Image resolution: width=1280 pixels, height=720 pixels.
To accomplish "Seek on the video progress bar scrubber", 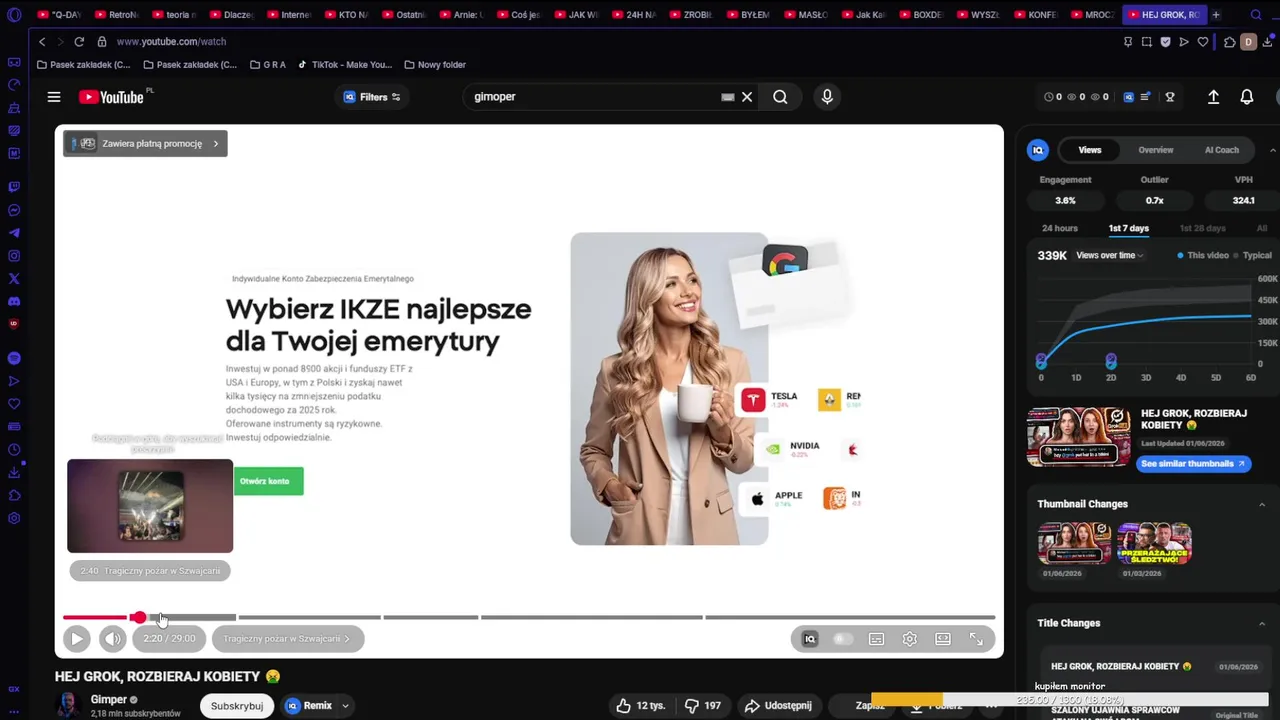I will (x=139, y=617).
